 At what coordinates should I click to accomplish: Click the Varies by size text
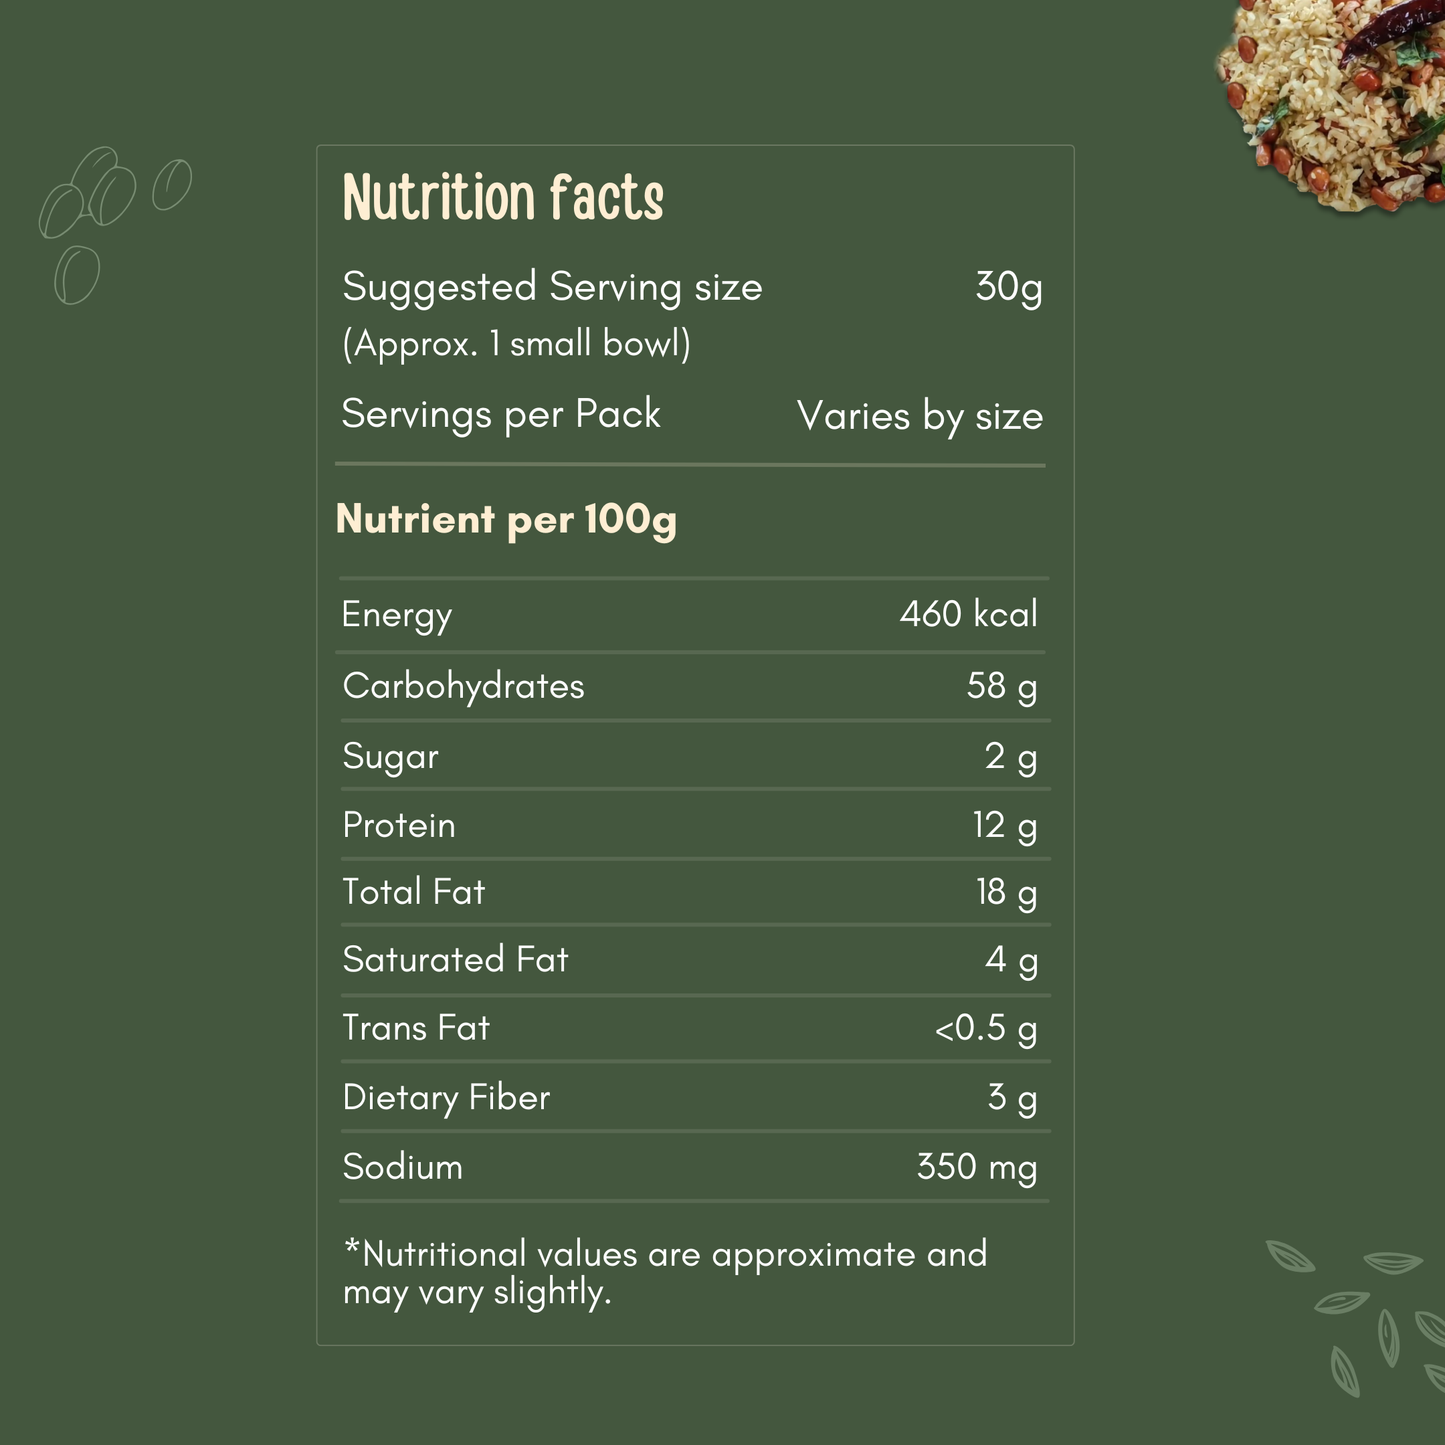pos(919,417)
